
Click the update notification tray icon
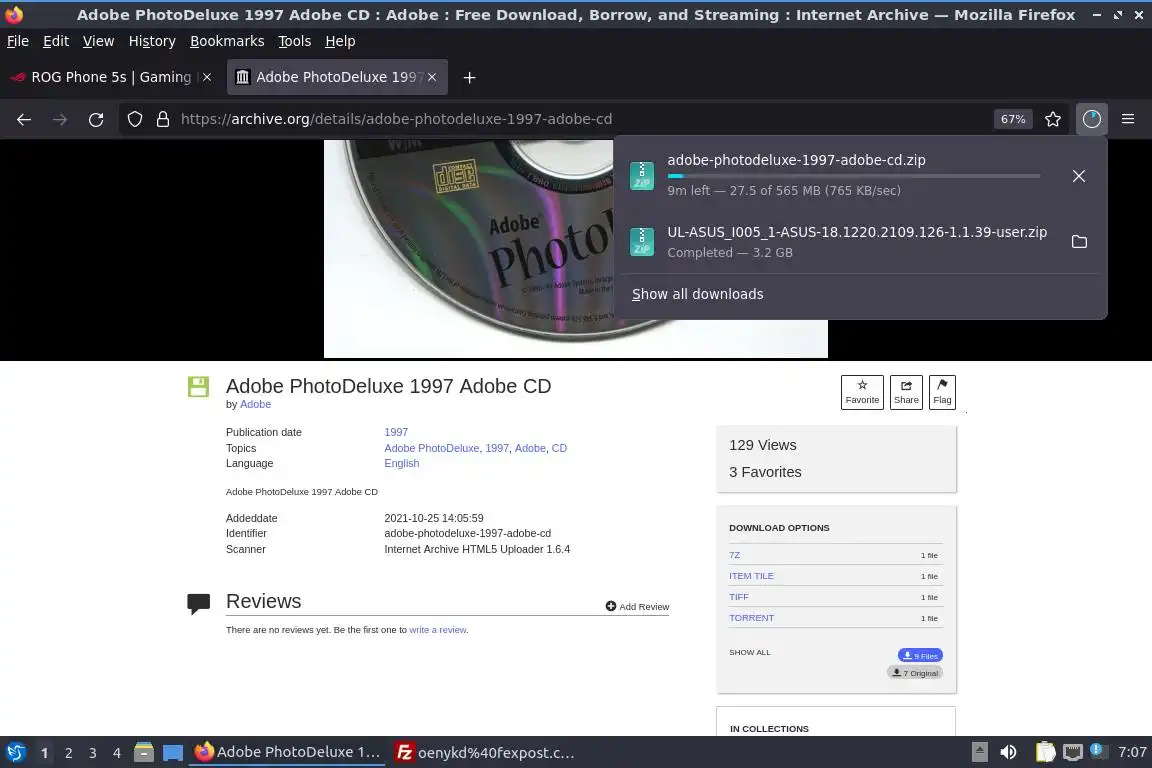pyautogui.click(x=1097, y=750)
